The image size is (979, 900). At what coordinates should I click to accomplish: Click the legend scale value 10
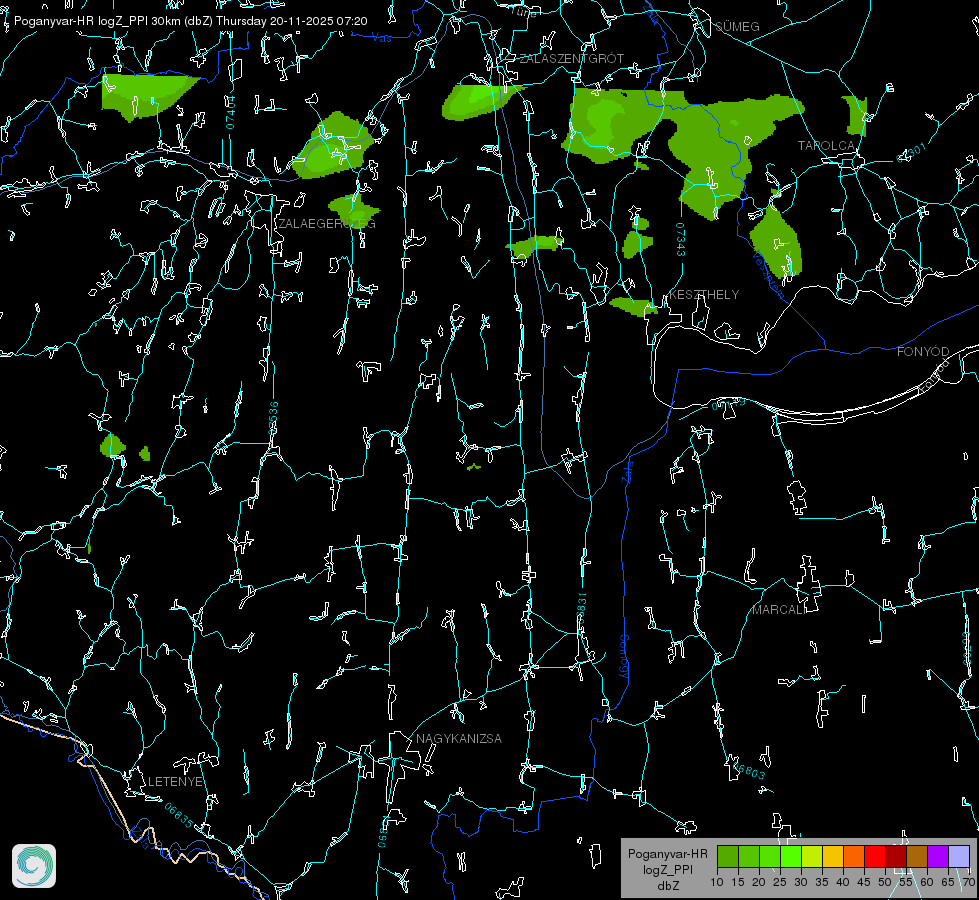point(717,883)
